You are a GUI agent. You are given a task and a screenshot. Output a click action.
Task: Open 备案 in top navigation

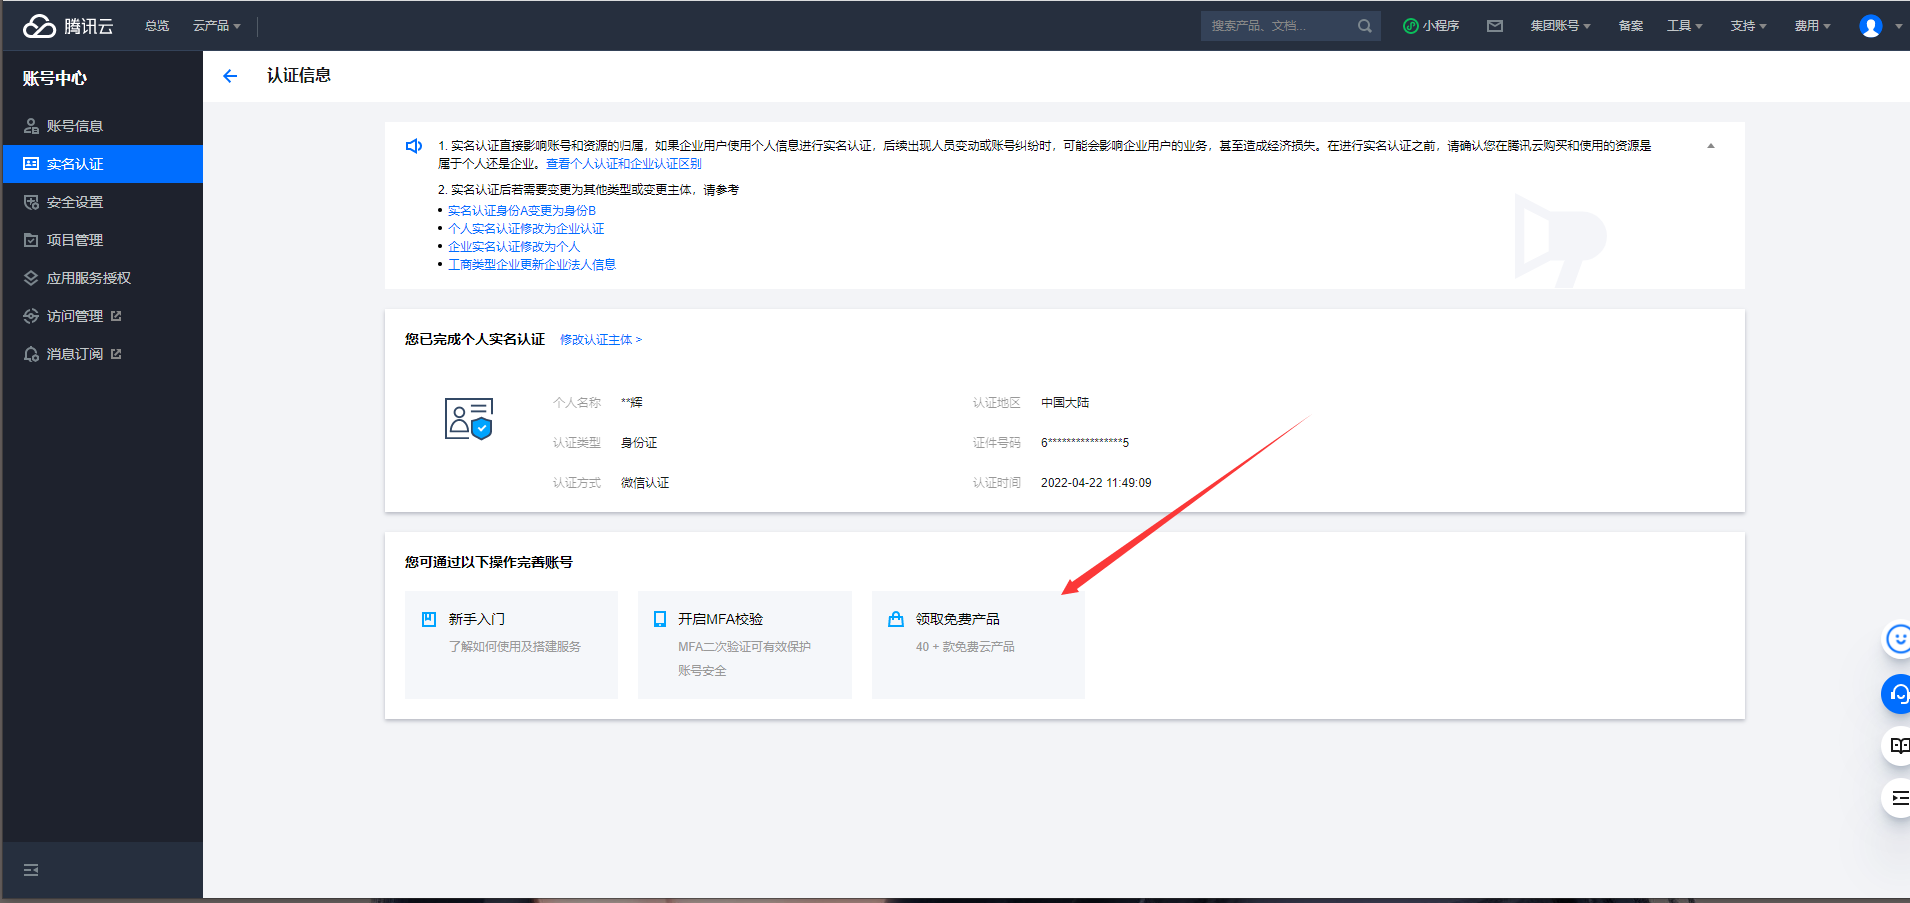pos(1631,26)
